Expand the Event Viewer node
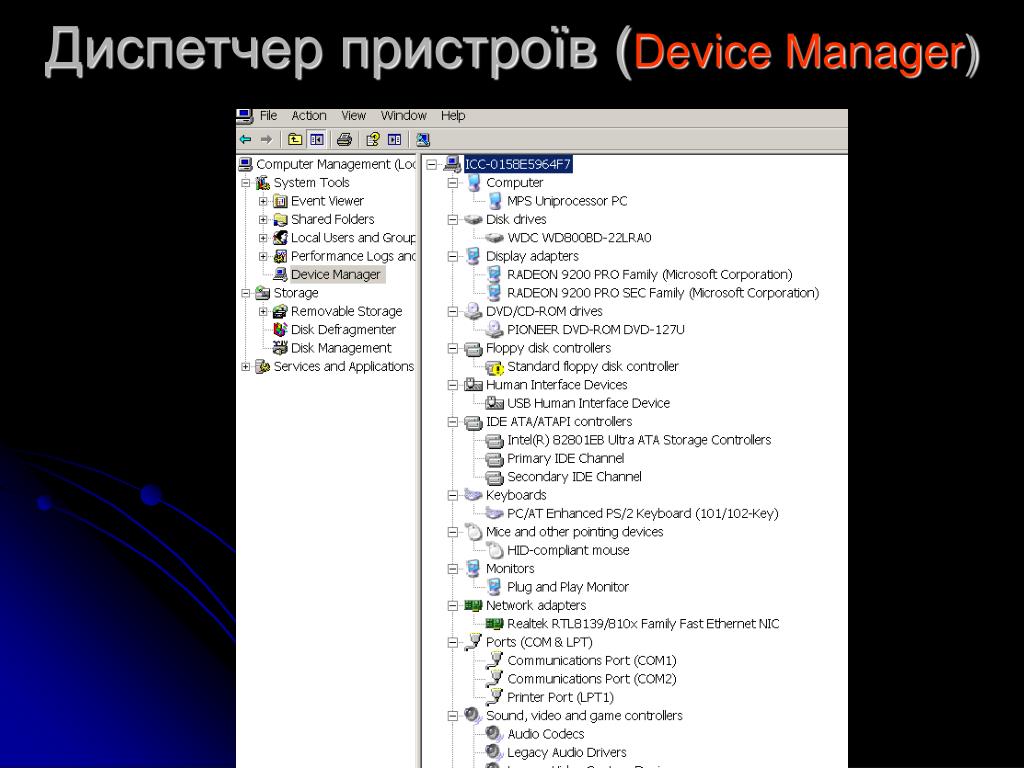This screenshot has height=768, width=1024. (x=263, y=201)
